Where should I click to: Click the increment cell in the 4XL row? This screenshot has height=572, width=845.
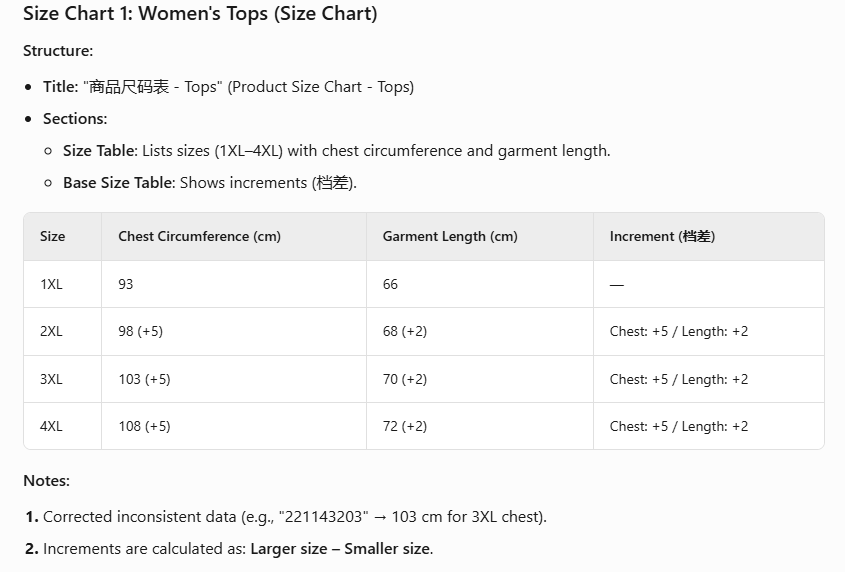[679, 426]
